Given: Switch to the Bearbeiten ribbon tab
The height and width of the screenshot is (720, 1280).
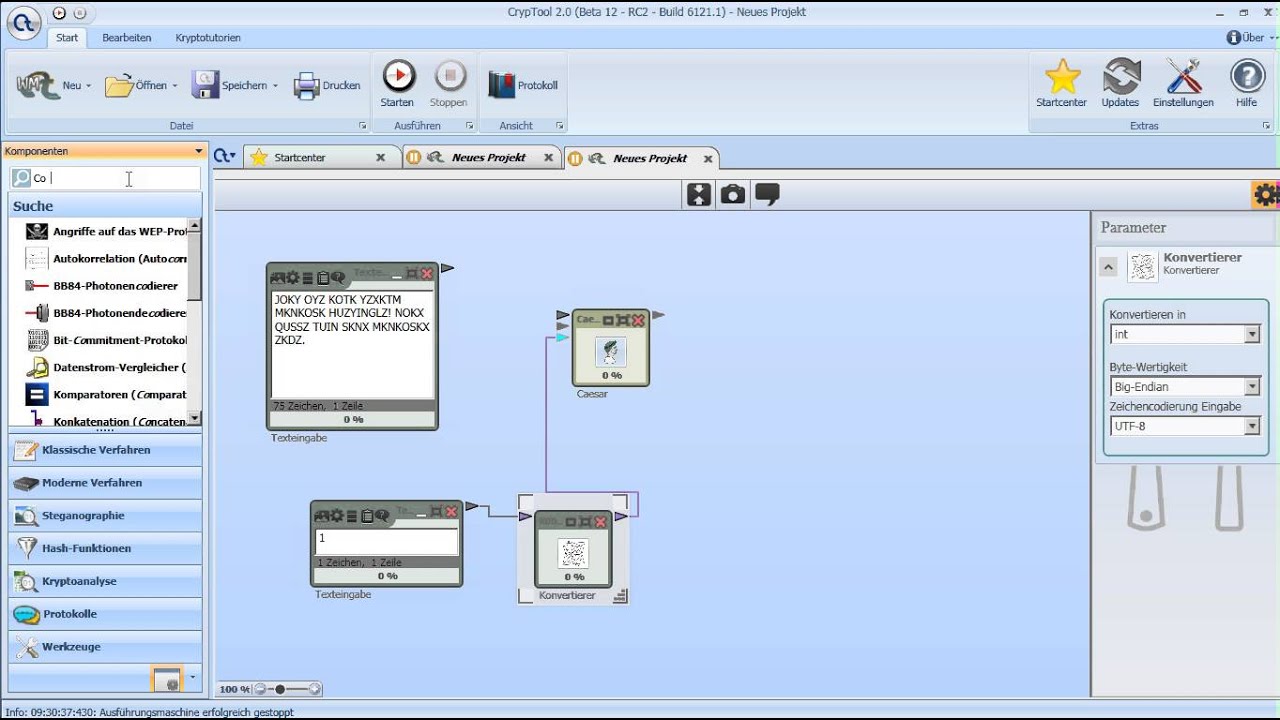Looking at the screenshot, I should tap(127, 38).
